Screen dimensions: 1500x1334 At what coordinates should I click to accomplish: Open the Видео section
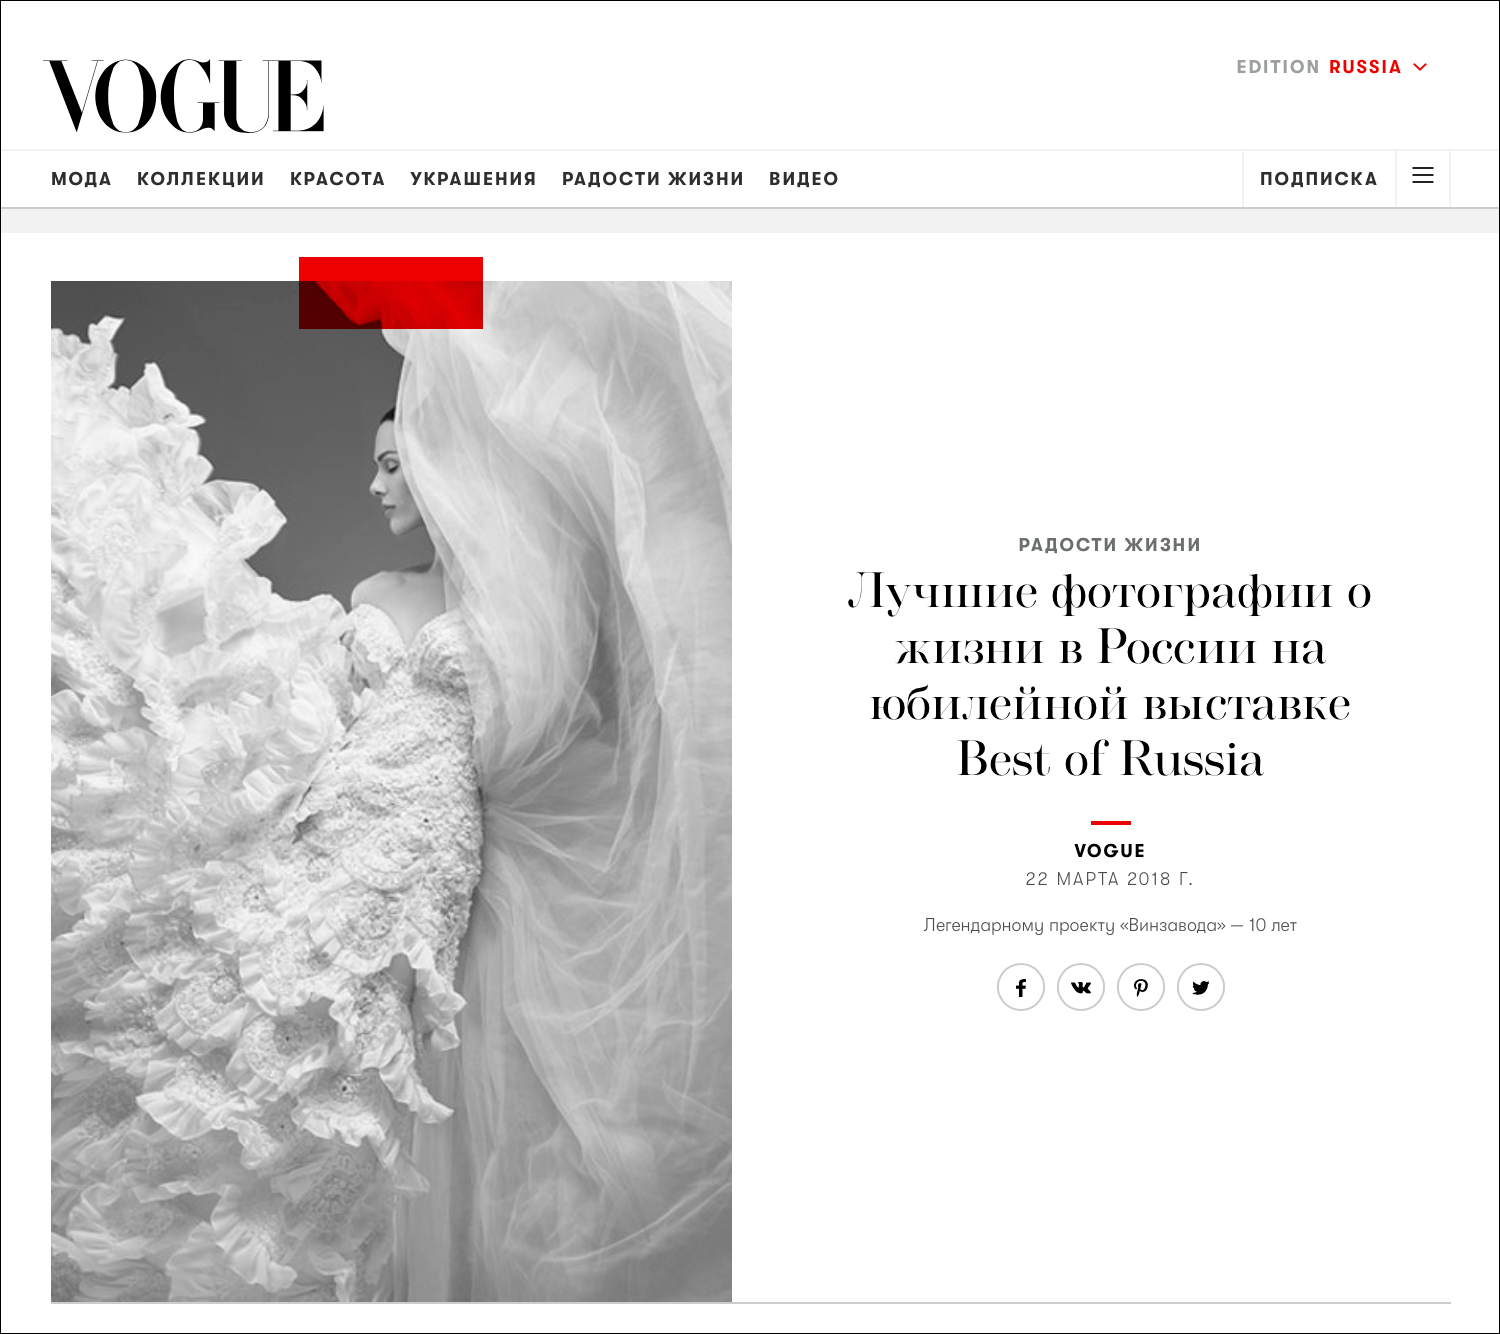(804, 179)
